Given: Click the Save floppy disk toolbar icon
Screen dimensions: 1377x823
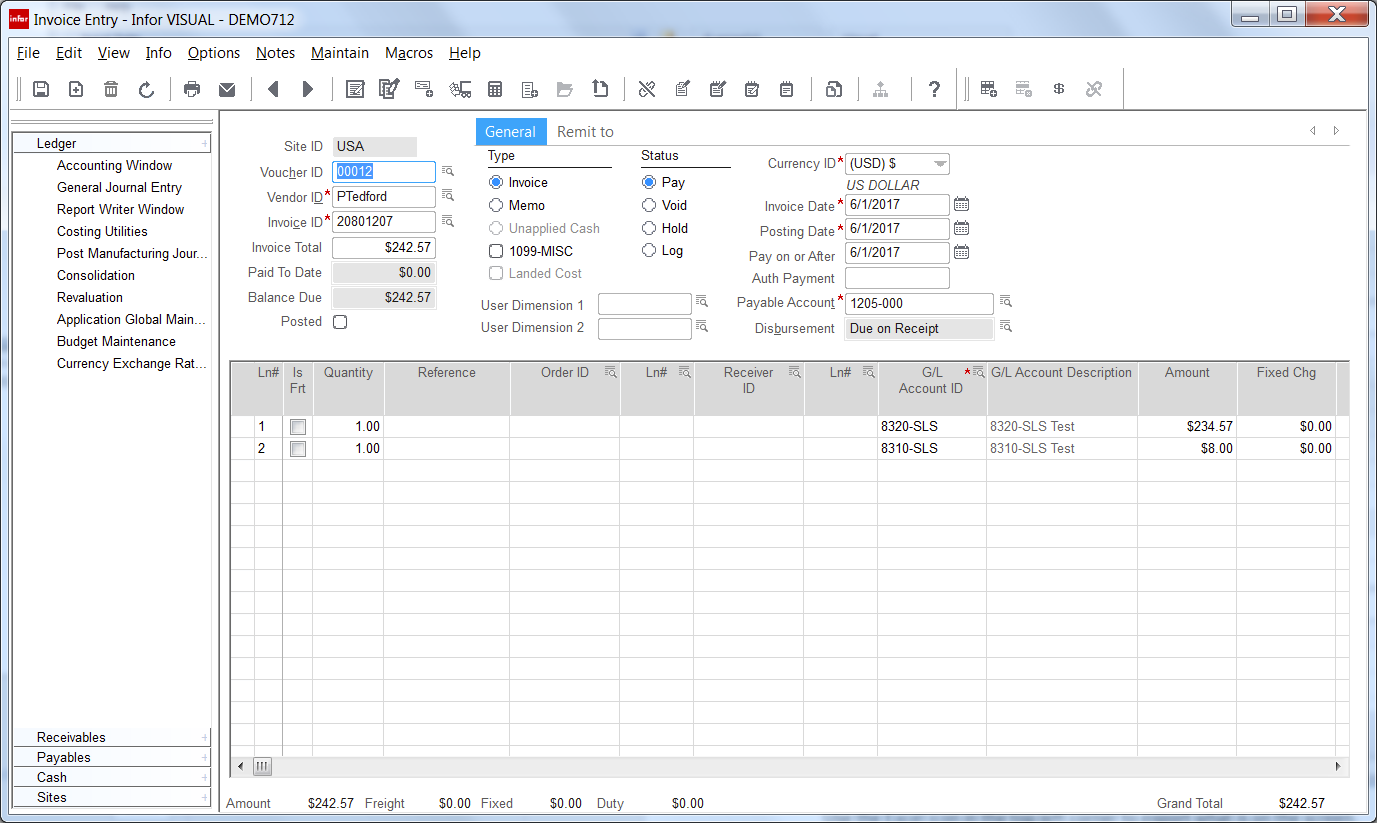Looking at the screenshot, I should [41, 89].
